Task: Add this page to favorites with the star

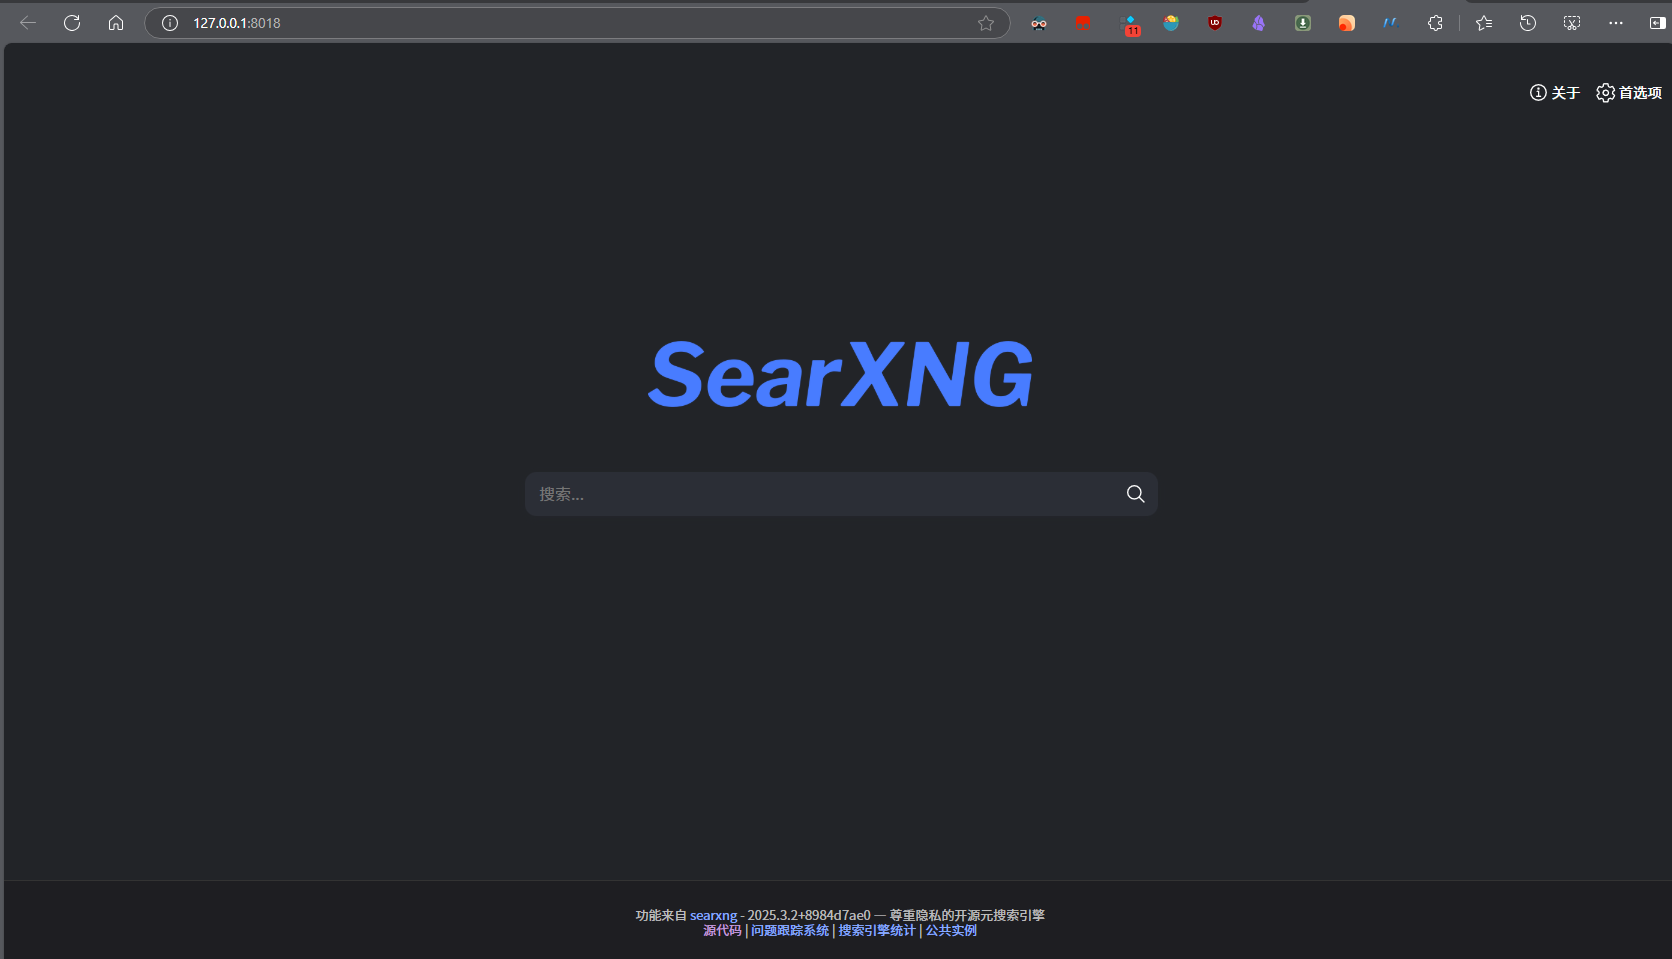Action: (986, 23)
